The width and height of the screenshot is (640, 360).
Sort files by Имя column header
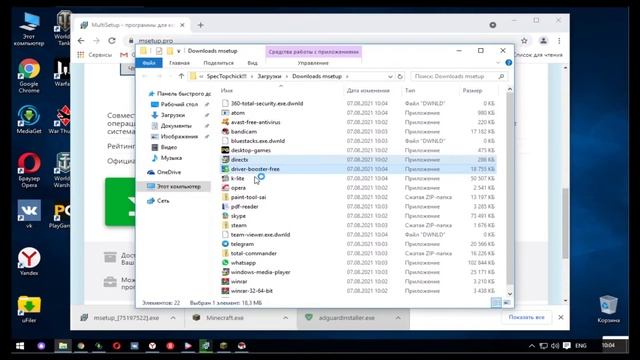[227, 91]
